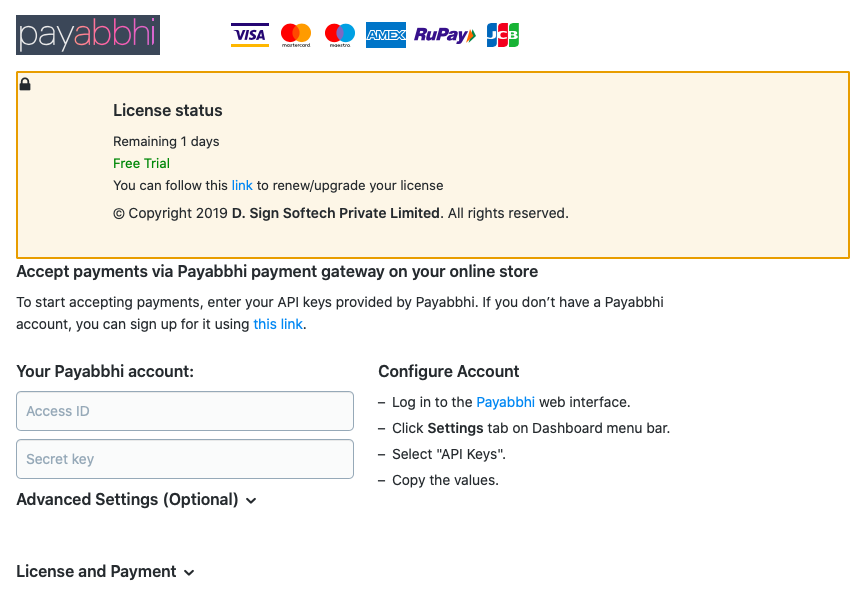
Task: Click the Payabbhi logo
Action: (88, 35)
